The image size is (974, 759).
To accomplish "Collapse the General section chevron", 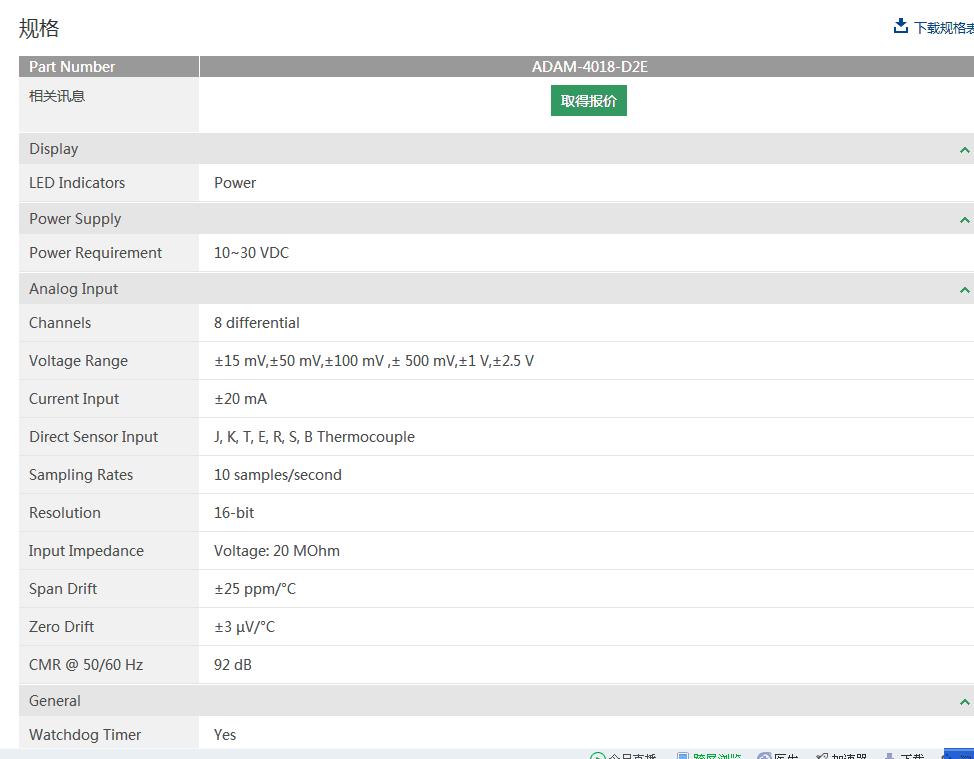I will 964,702.
